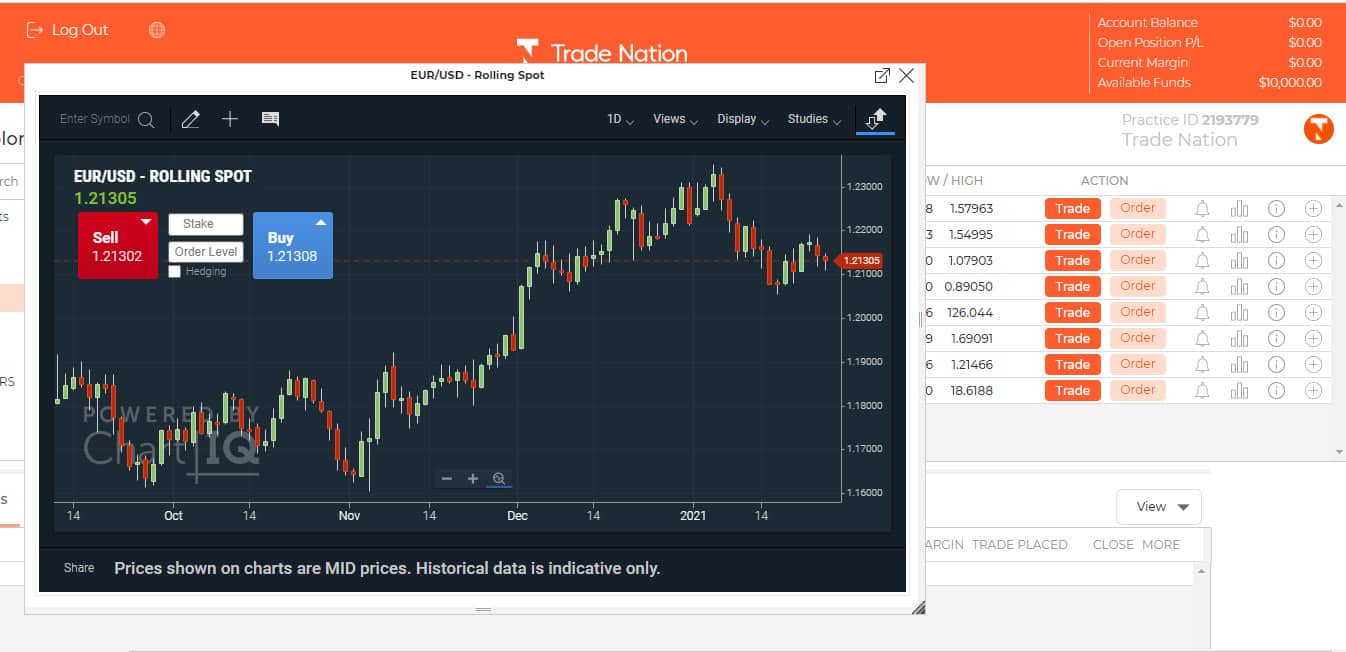This screenshot has width=1346, height=652.
Task: Expand the 1D timeframe dropdown
Action: pyautogui.click(x=620, y=119)
